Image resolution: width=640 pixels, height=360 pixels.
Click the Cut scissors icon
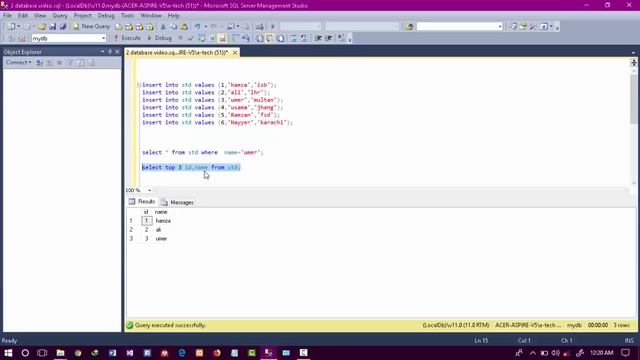tap(163, 27)
